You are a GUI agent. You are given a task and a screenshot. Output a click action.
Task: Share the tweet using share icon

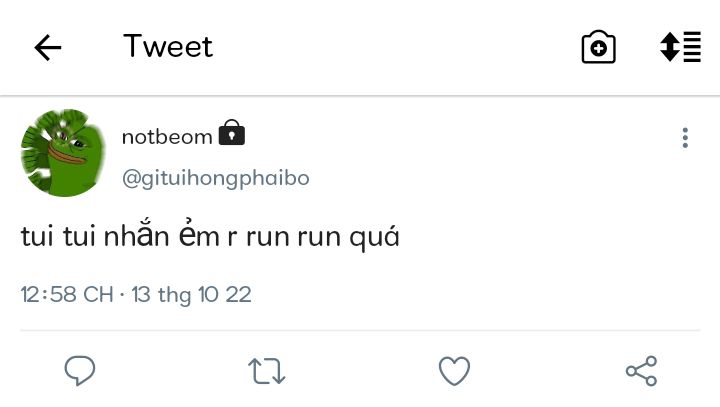click(641, 371)
